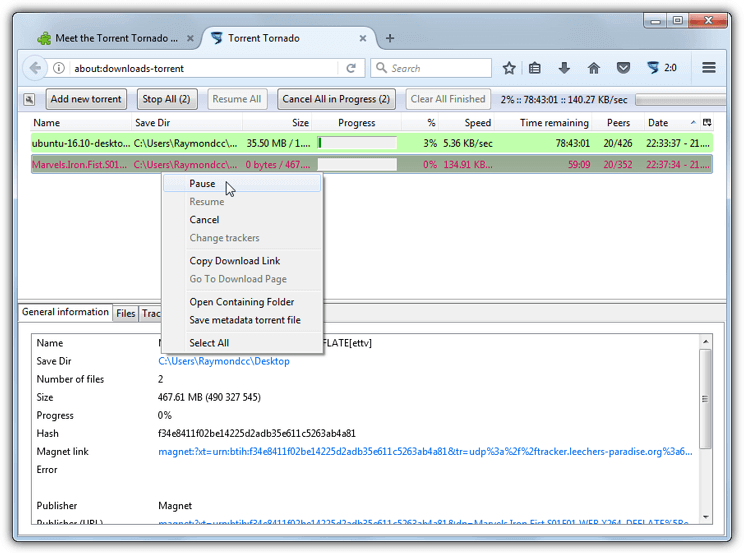This screenshot has height=553, width=744.
Task: Click the bookmark star icon
Action: coord(509,68)
